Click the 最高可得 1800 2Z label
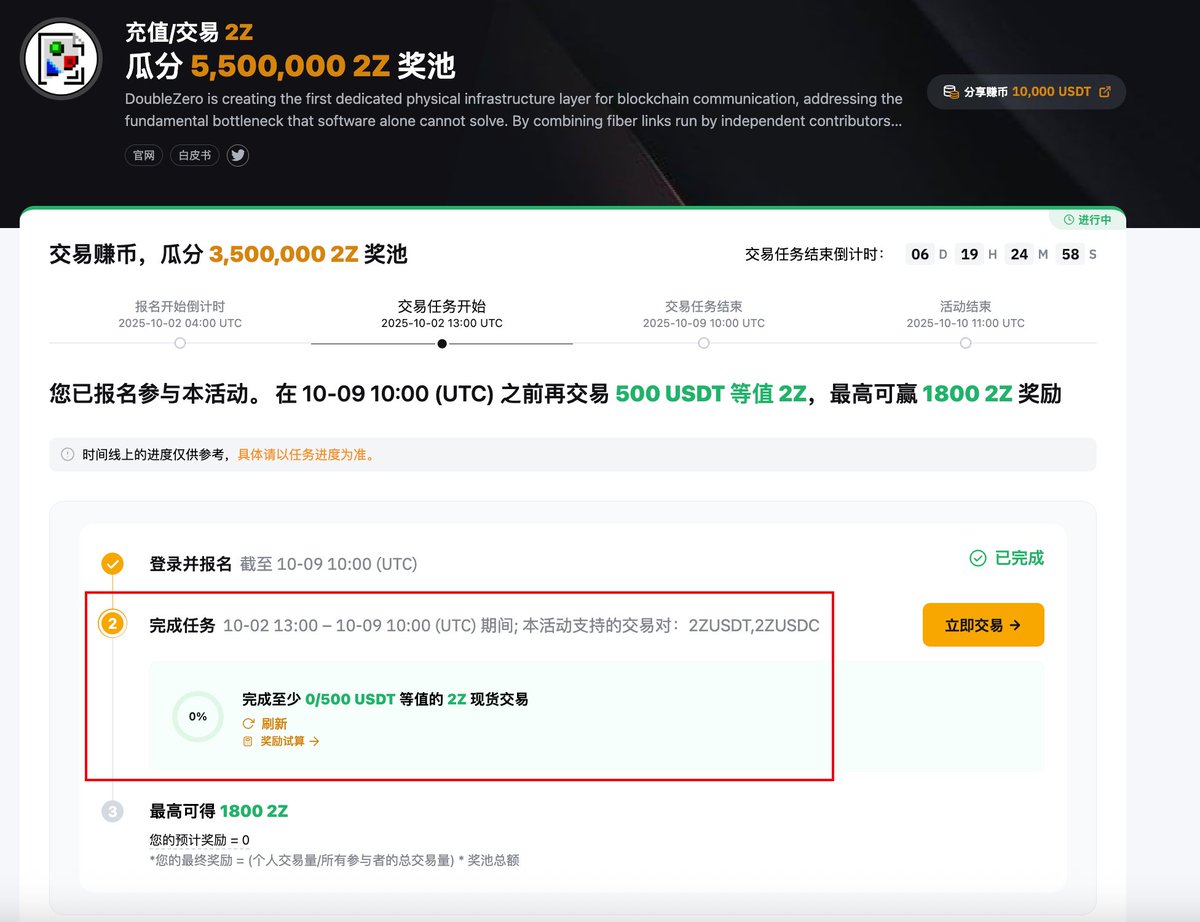The height and width of the screenshot is (922, 1200). 219,811
